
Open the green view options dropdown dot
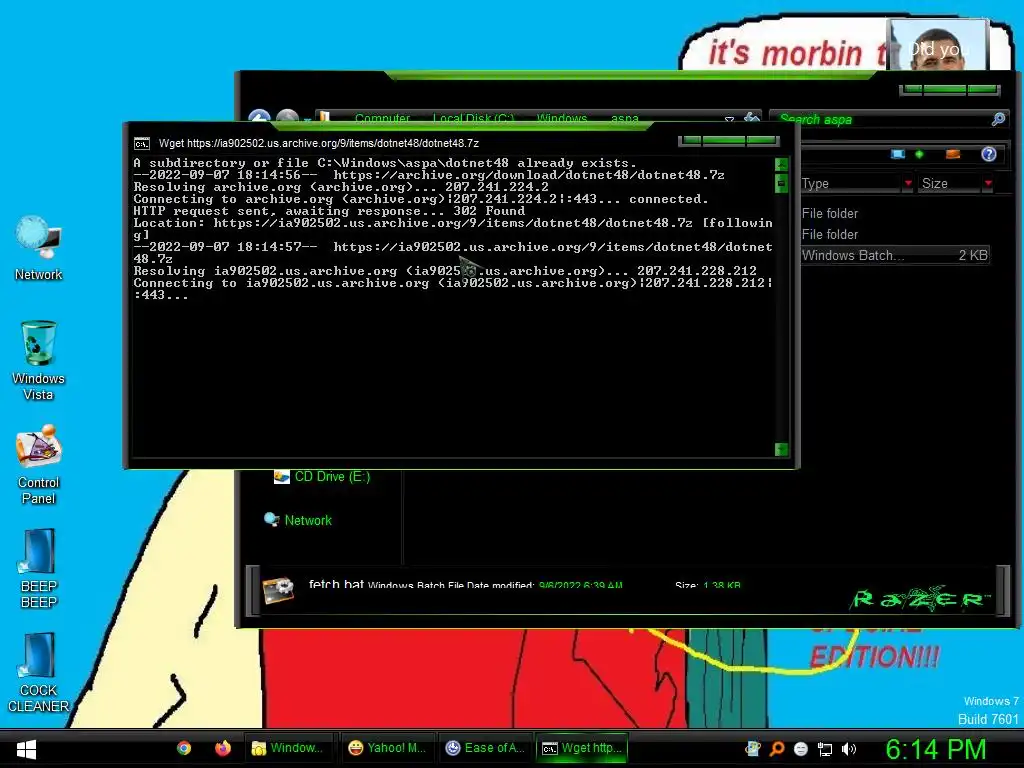pos(920,154)
